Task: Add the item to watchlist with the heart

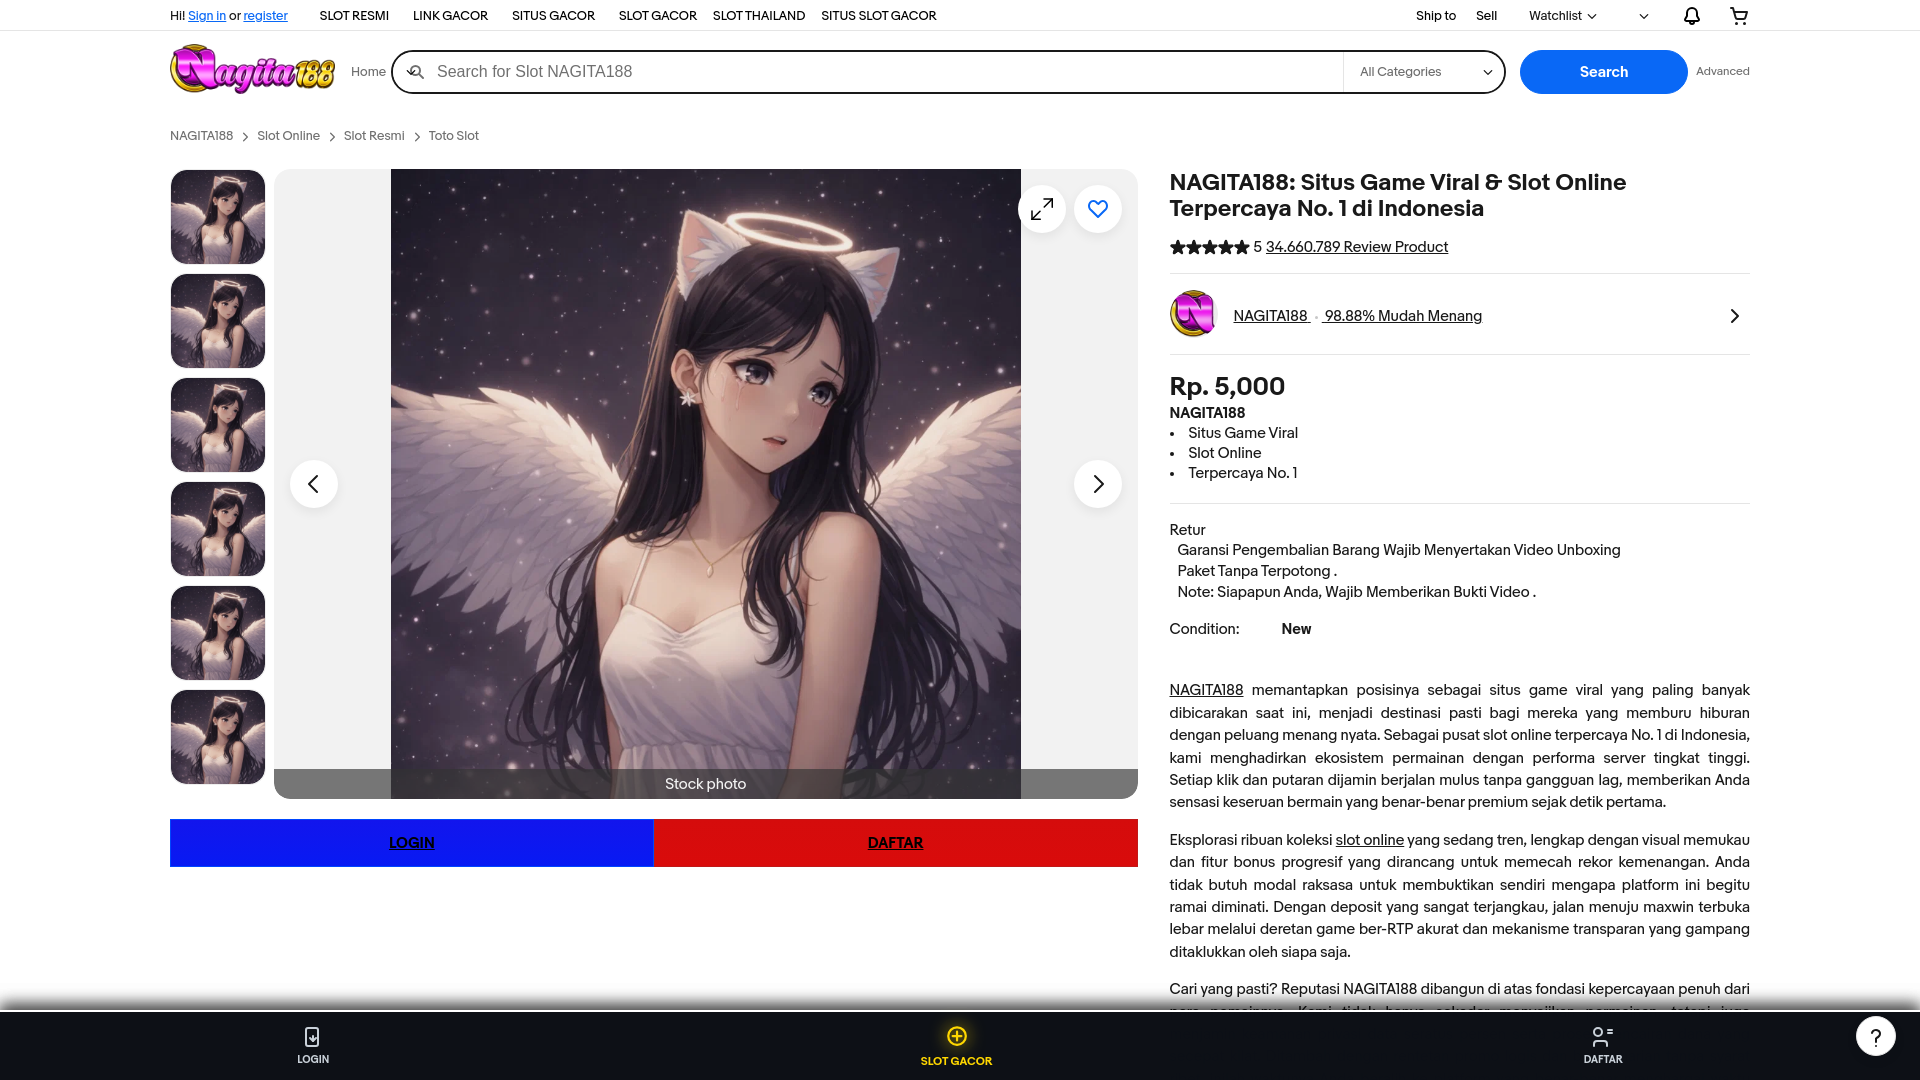Action: (x=1098, y=209)
